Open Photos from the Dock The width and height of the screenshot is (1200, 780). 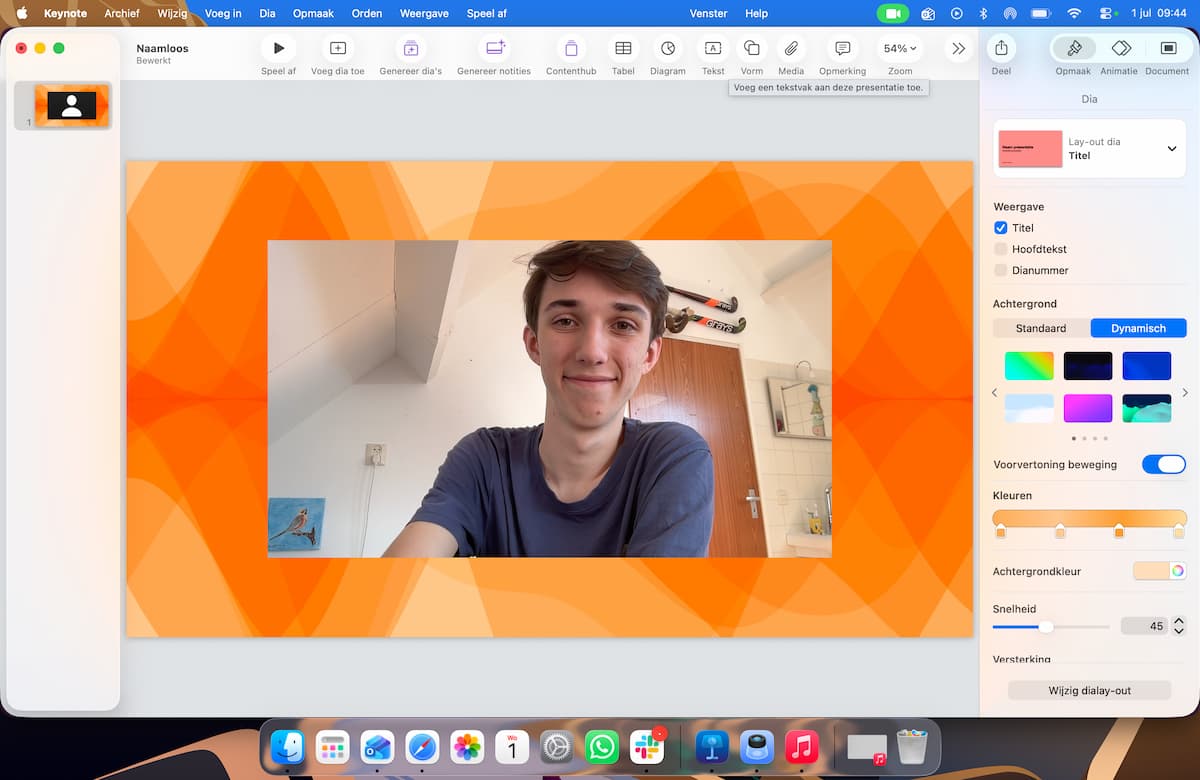pos(467,747)
